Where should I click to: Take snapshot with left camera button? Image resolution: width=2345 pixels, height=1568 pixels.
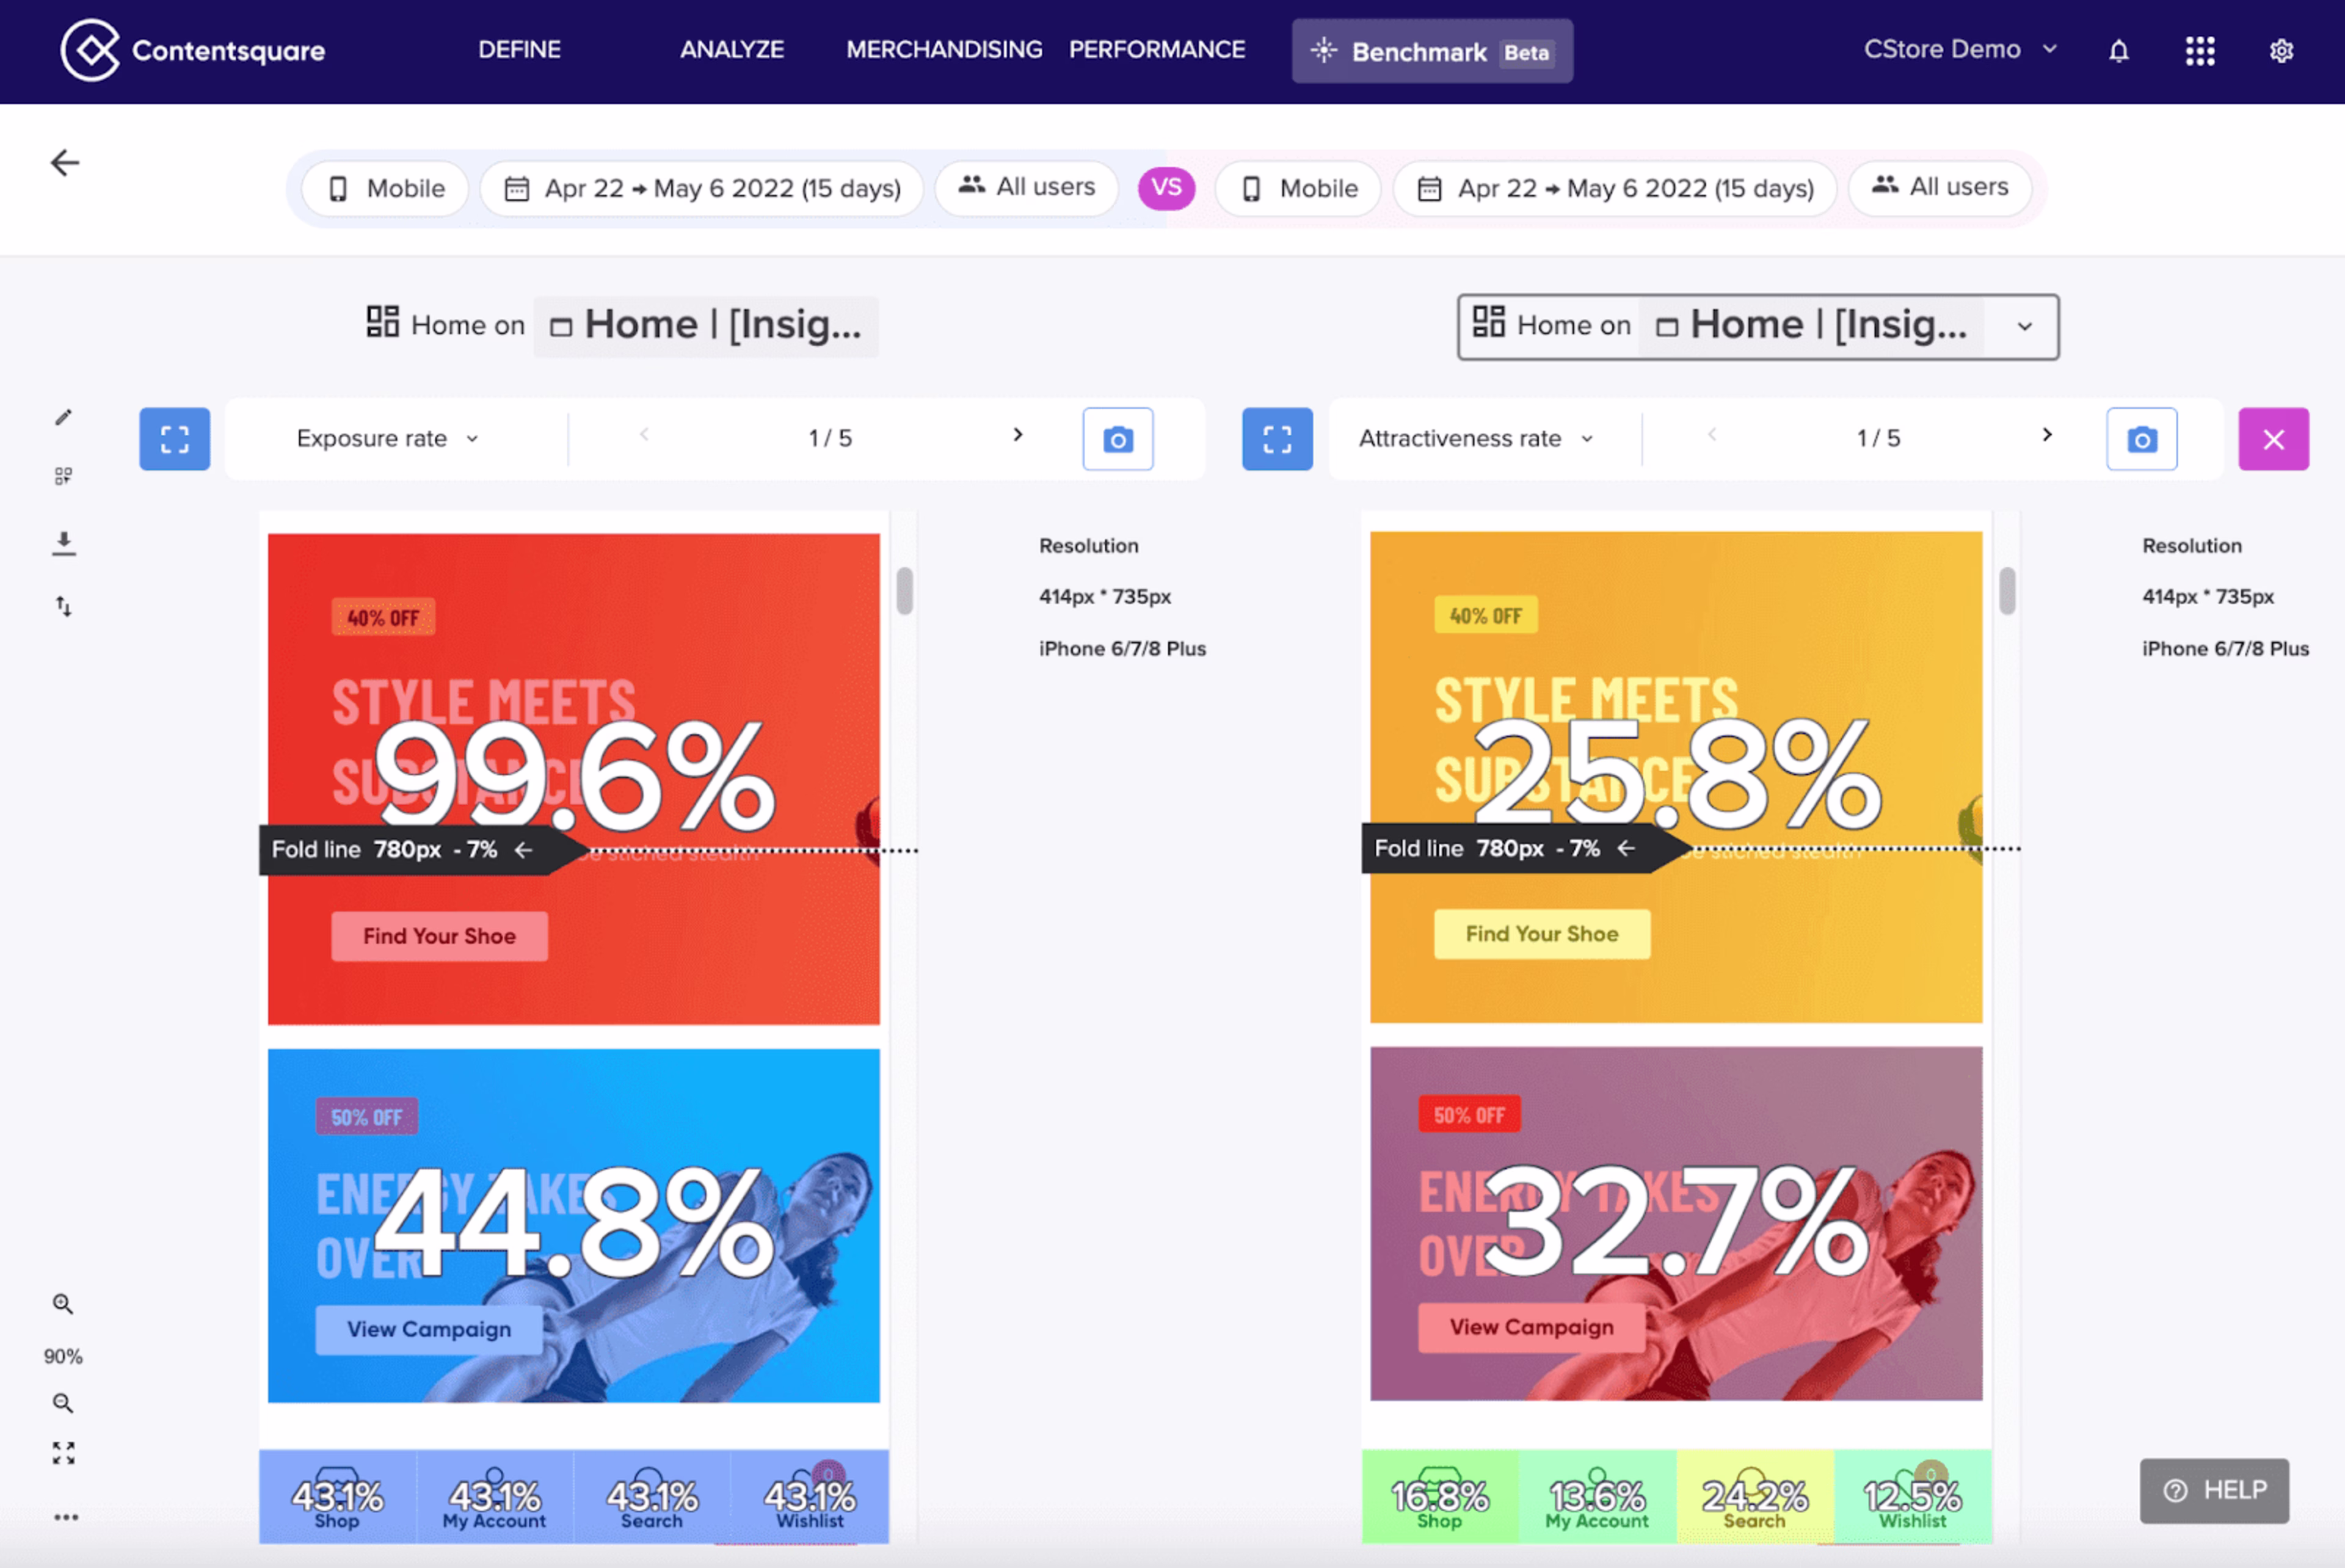pyautogui.click(x=1117, y=439)
